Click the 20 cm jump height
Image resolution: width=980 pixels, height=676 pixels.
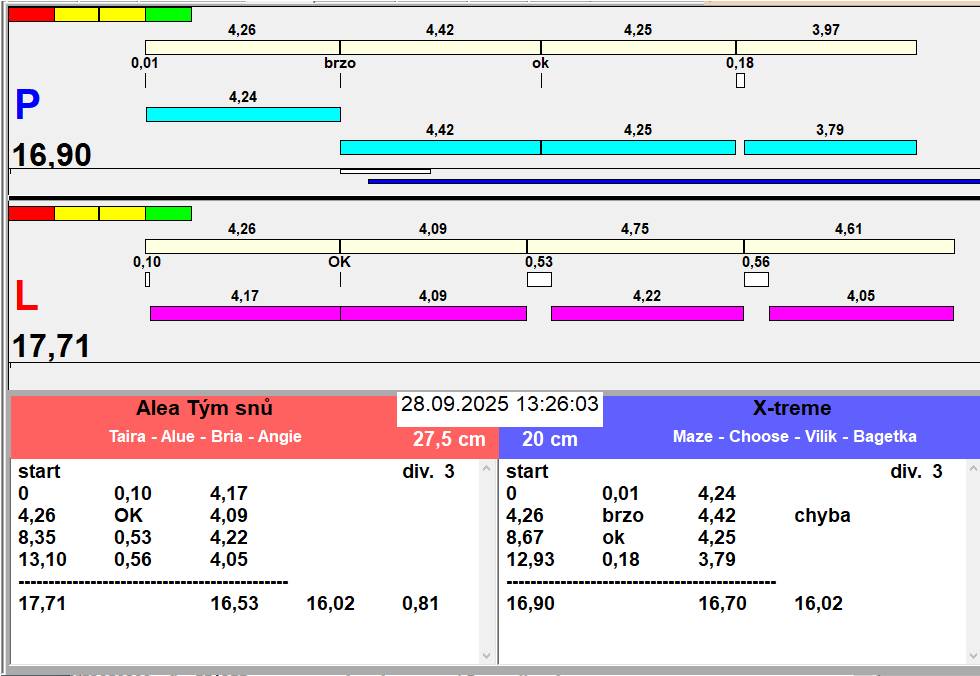tap(549, 439)
